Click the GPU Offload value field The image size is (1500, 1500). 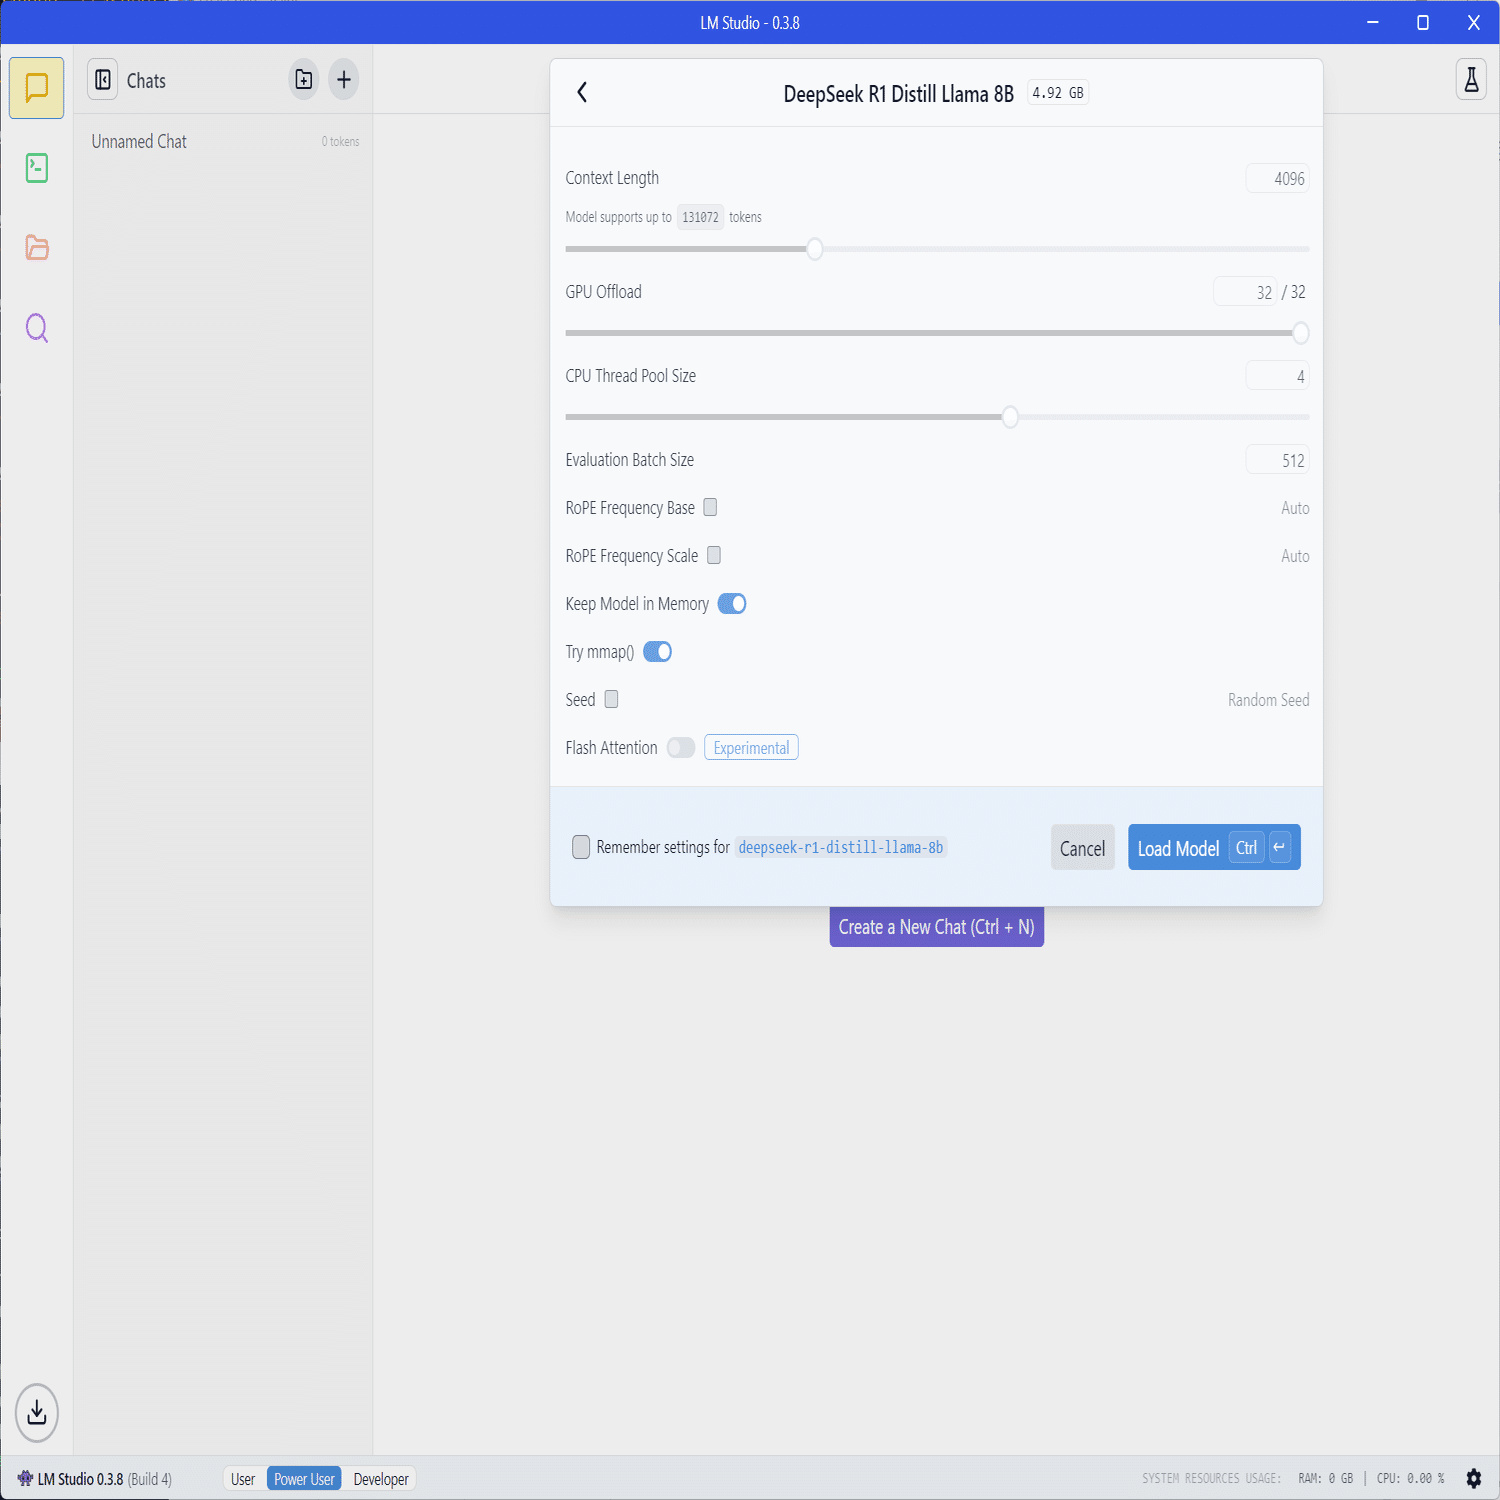1245,292
